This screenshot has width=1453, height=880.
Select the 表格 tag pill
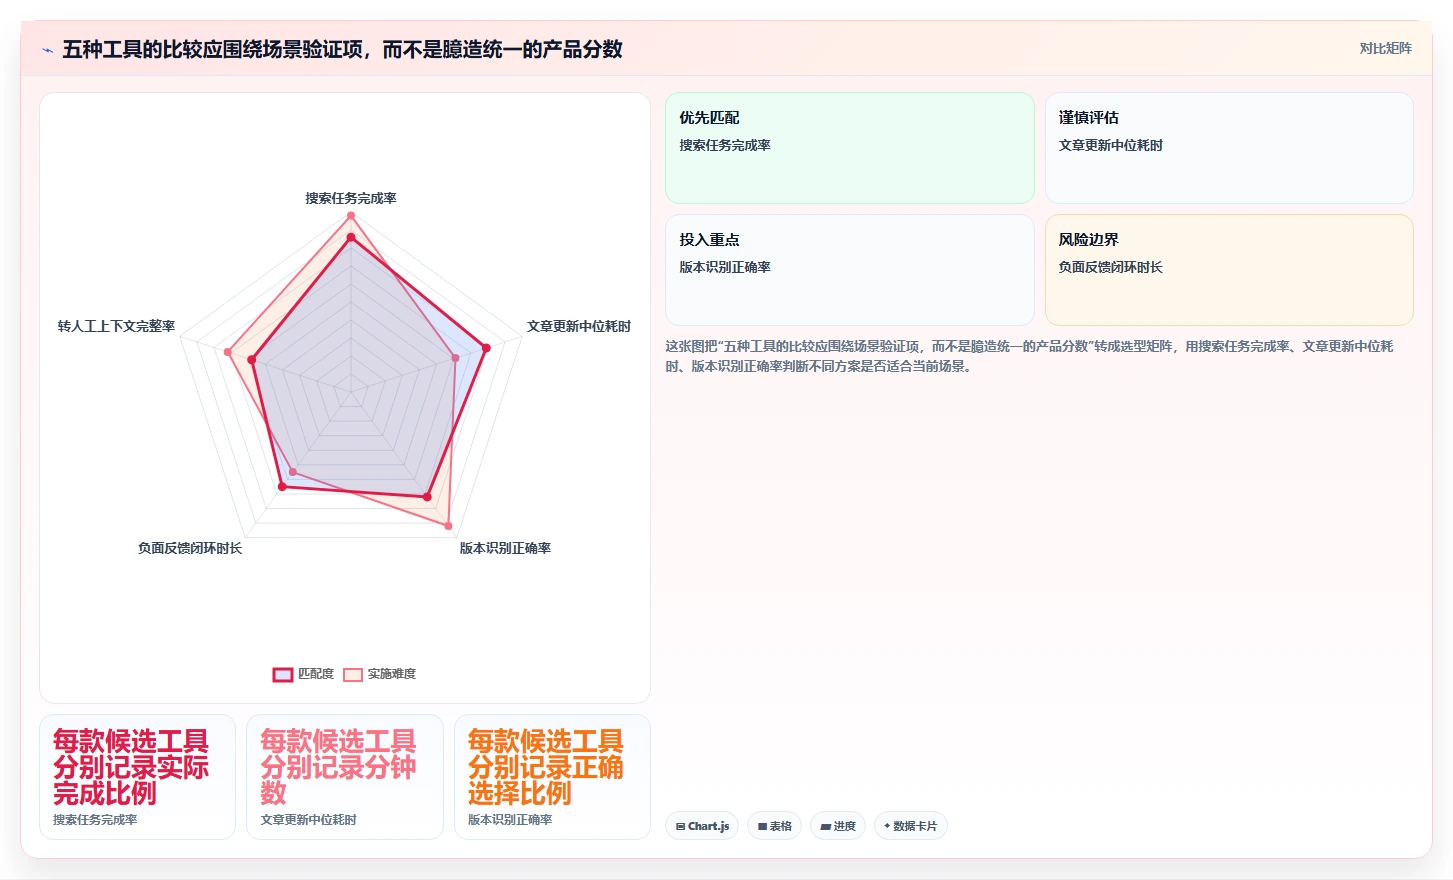click(x=774, y=826)
